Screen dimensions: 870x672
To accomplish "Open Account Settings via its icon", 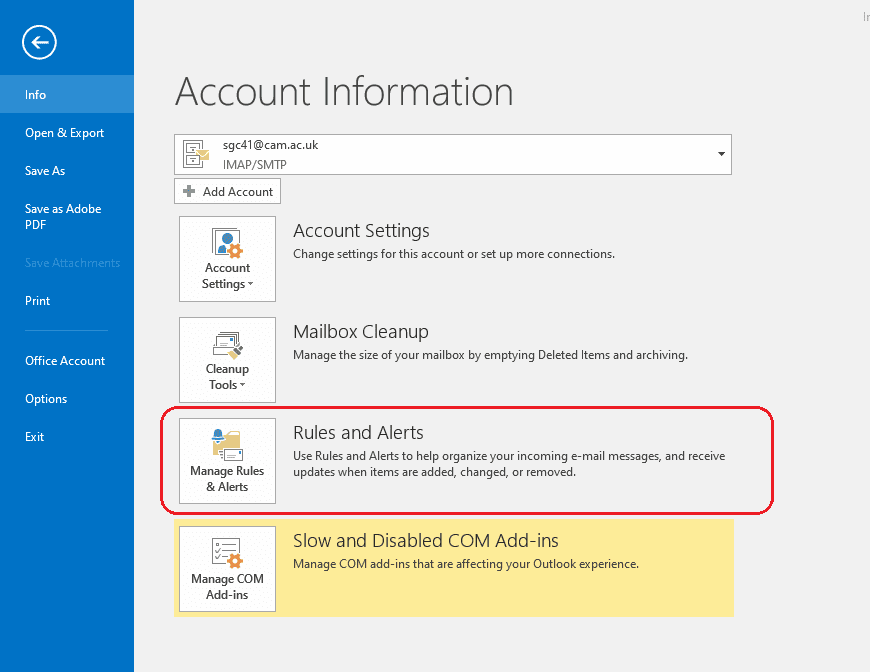I will tap(227, 244).
